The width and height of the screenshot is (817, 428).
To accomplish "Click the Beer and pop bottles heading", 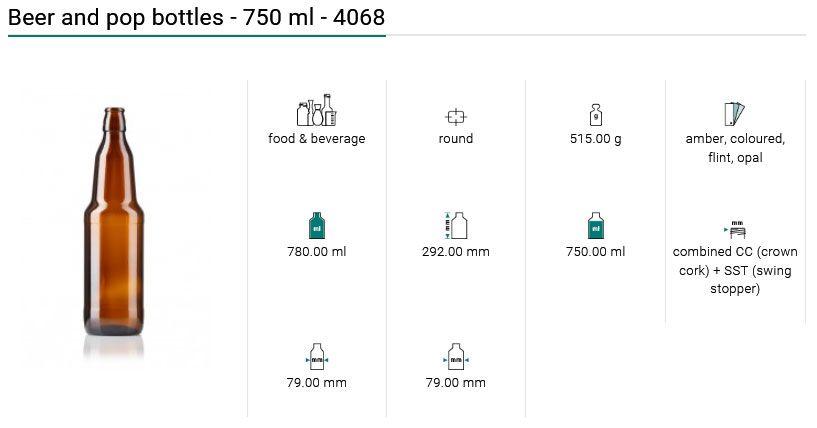I will pos(196,17).
